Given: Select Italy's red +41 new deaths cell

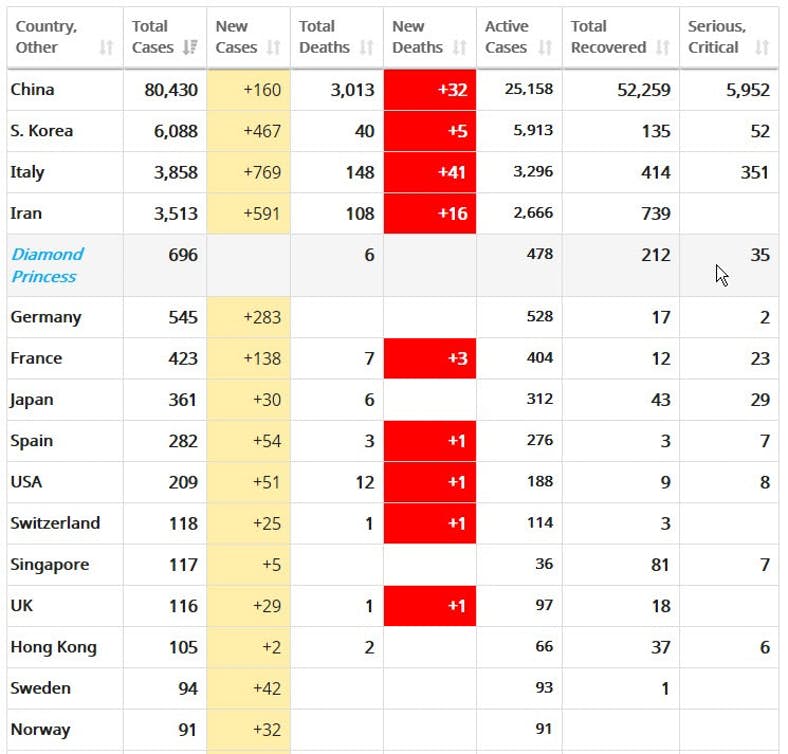Looking at the screenshot, I should point(430,172).
